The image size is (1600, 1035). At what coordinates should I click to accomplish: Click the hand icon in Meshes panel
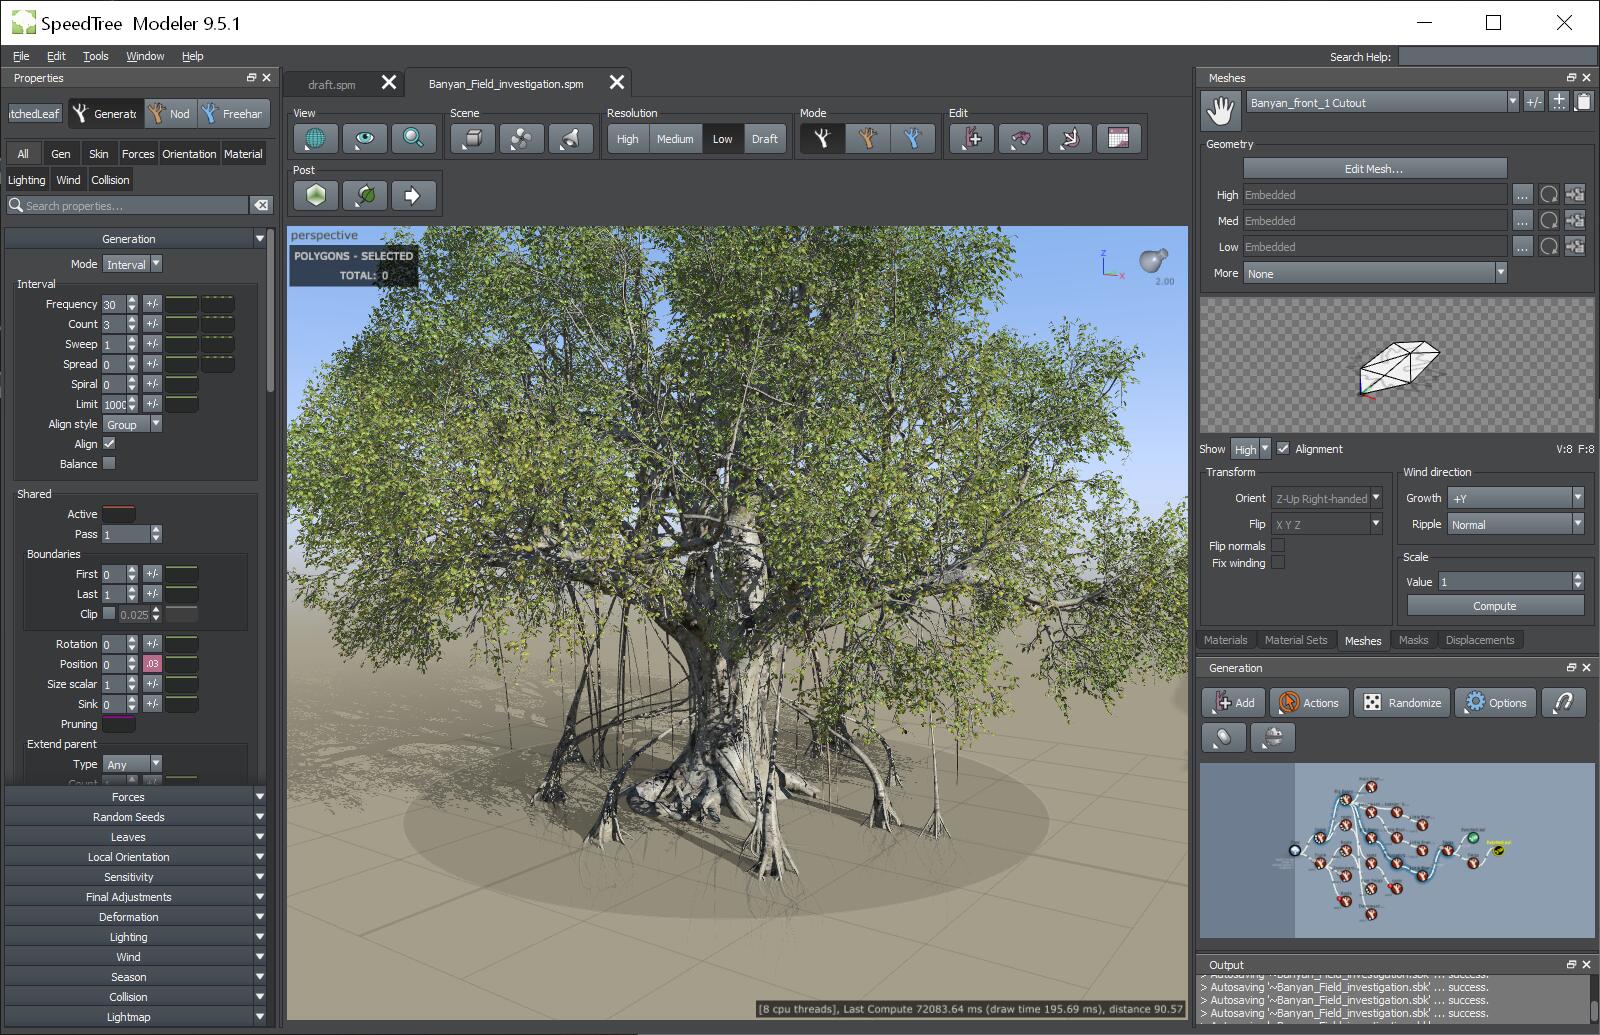pyautogui.click(x=1221, y=111)
